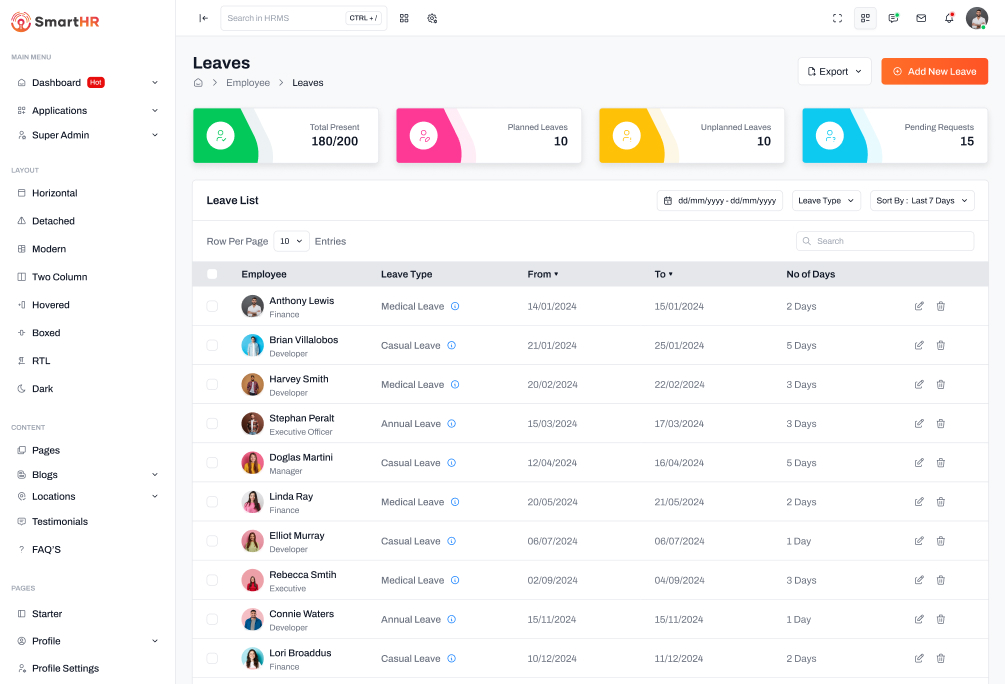Check the box for Stephan Peralt row
This screenshot has width=1005, height=684.
(212, 424)
